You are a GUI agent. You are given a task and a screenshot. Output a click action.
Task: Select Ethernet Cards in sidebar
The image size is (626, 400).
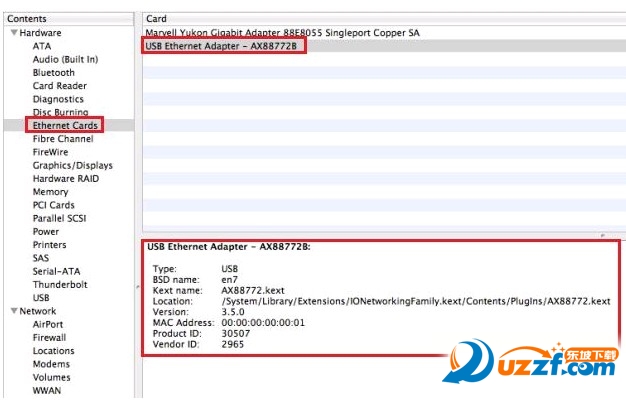click(x=65, y=126)
